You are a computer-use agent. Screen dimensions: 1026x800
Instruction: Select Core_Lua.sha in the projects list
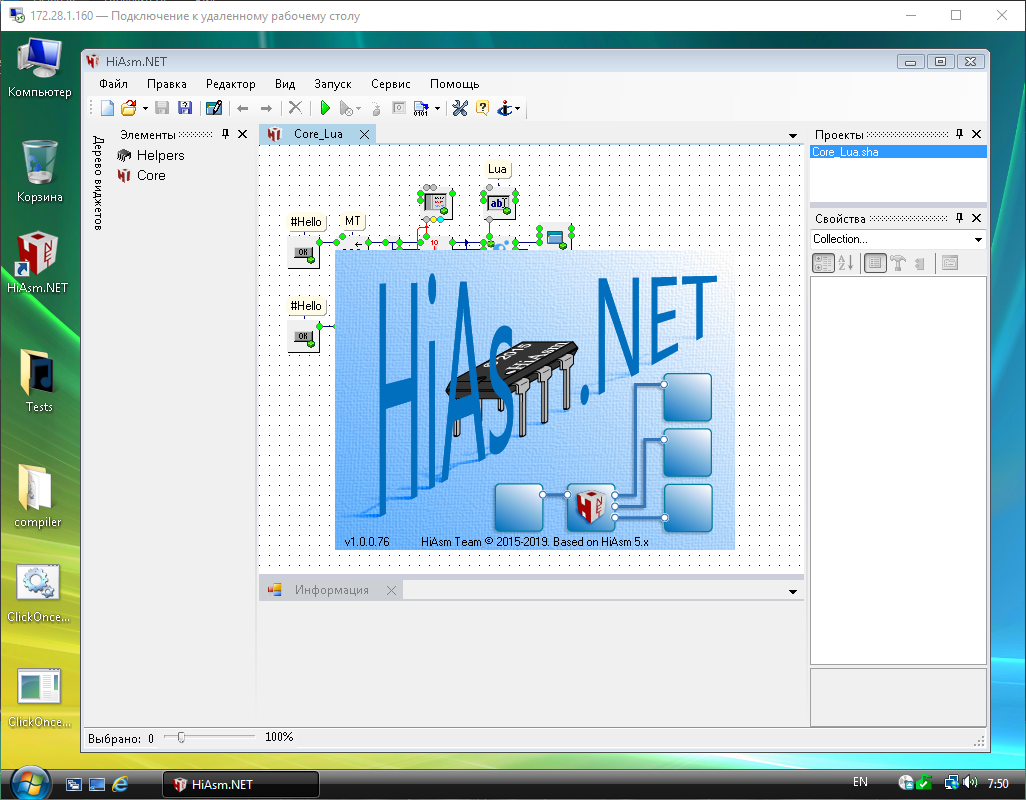click(x=846, y=152)
